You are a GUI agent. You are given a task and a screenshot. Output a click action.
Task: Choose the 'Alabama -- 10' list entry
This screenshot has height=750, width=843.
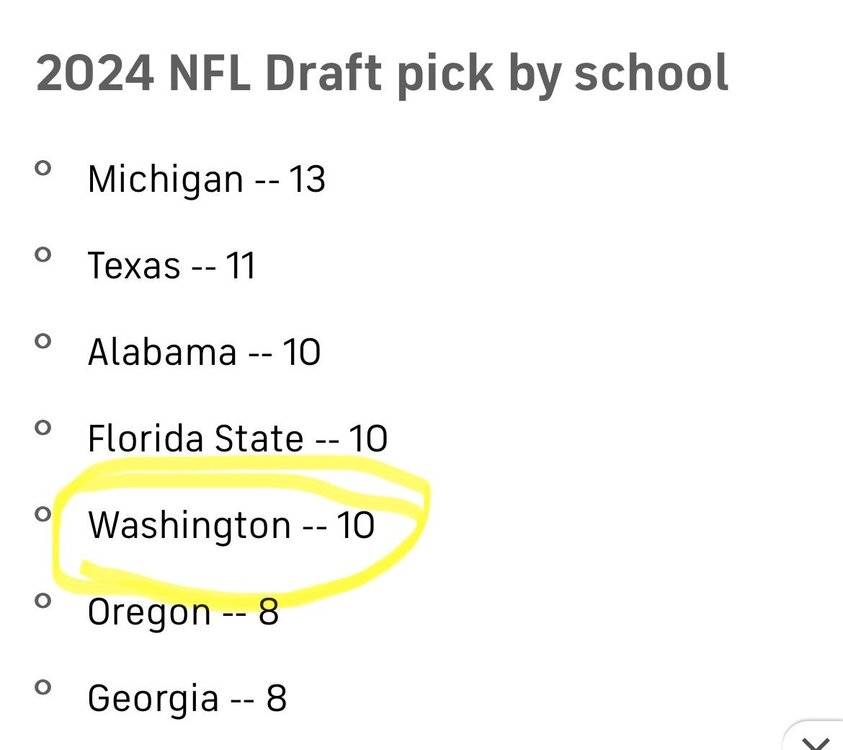204,352
